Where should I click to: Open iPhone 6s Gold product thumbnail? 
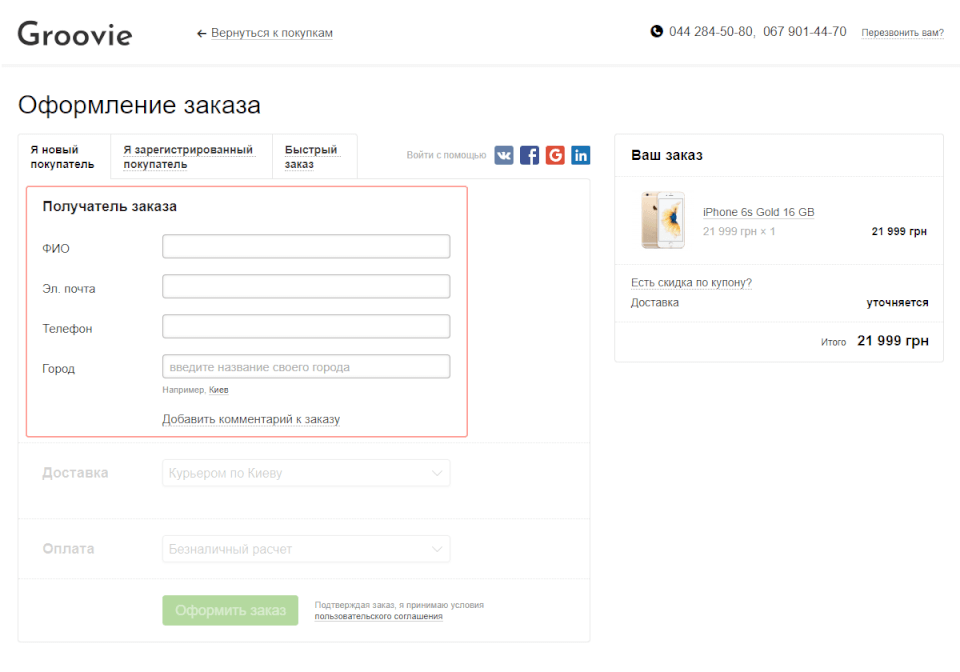click(663, 220)
